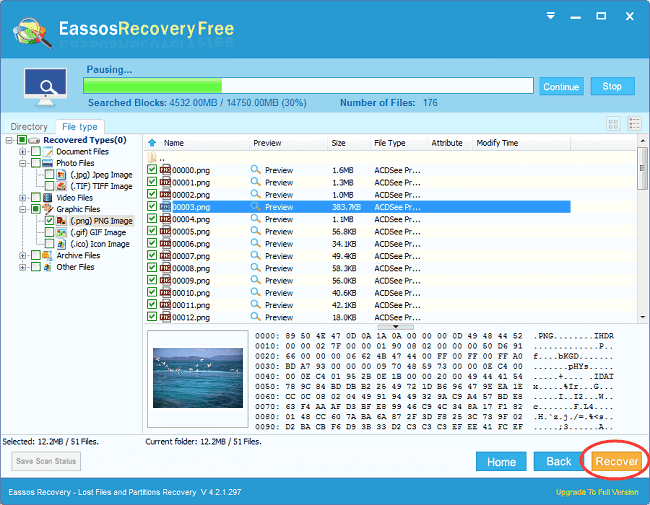
Task: Sort files by the Size column
Action: pos(338,143)
